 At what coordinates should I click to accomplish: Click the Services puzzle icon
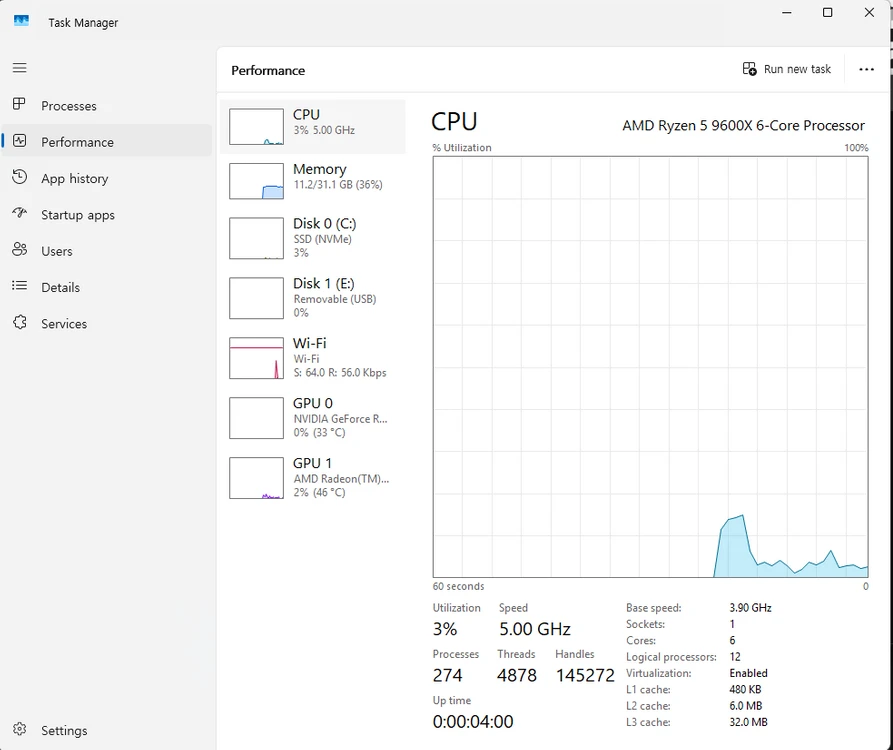click(x=19, y=322)
